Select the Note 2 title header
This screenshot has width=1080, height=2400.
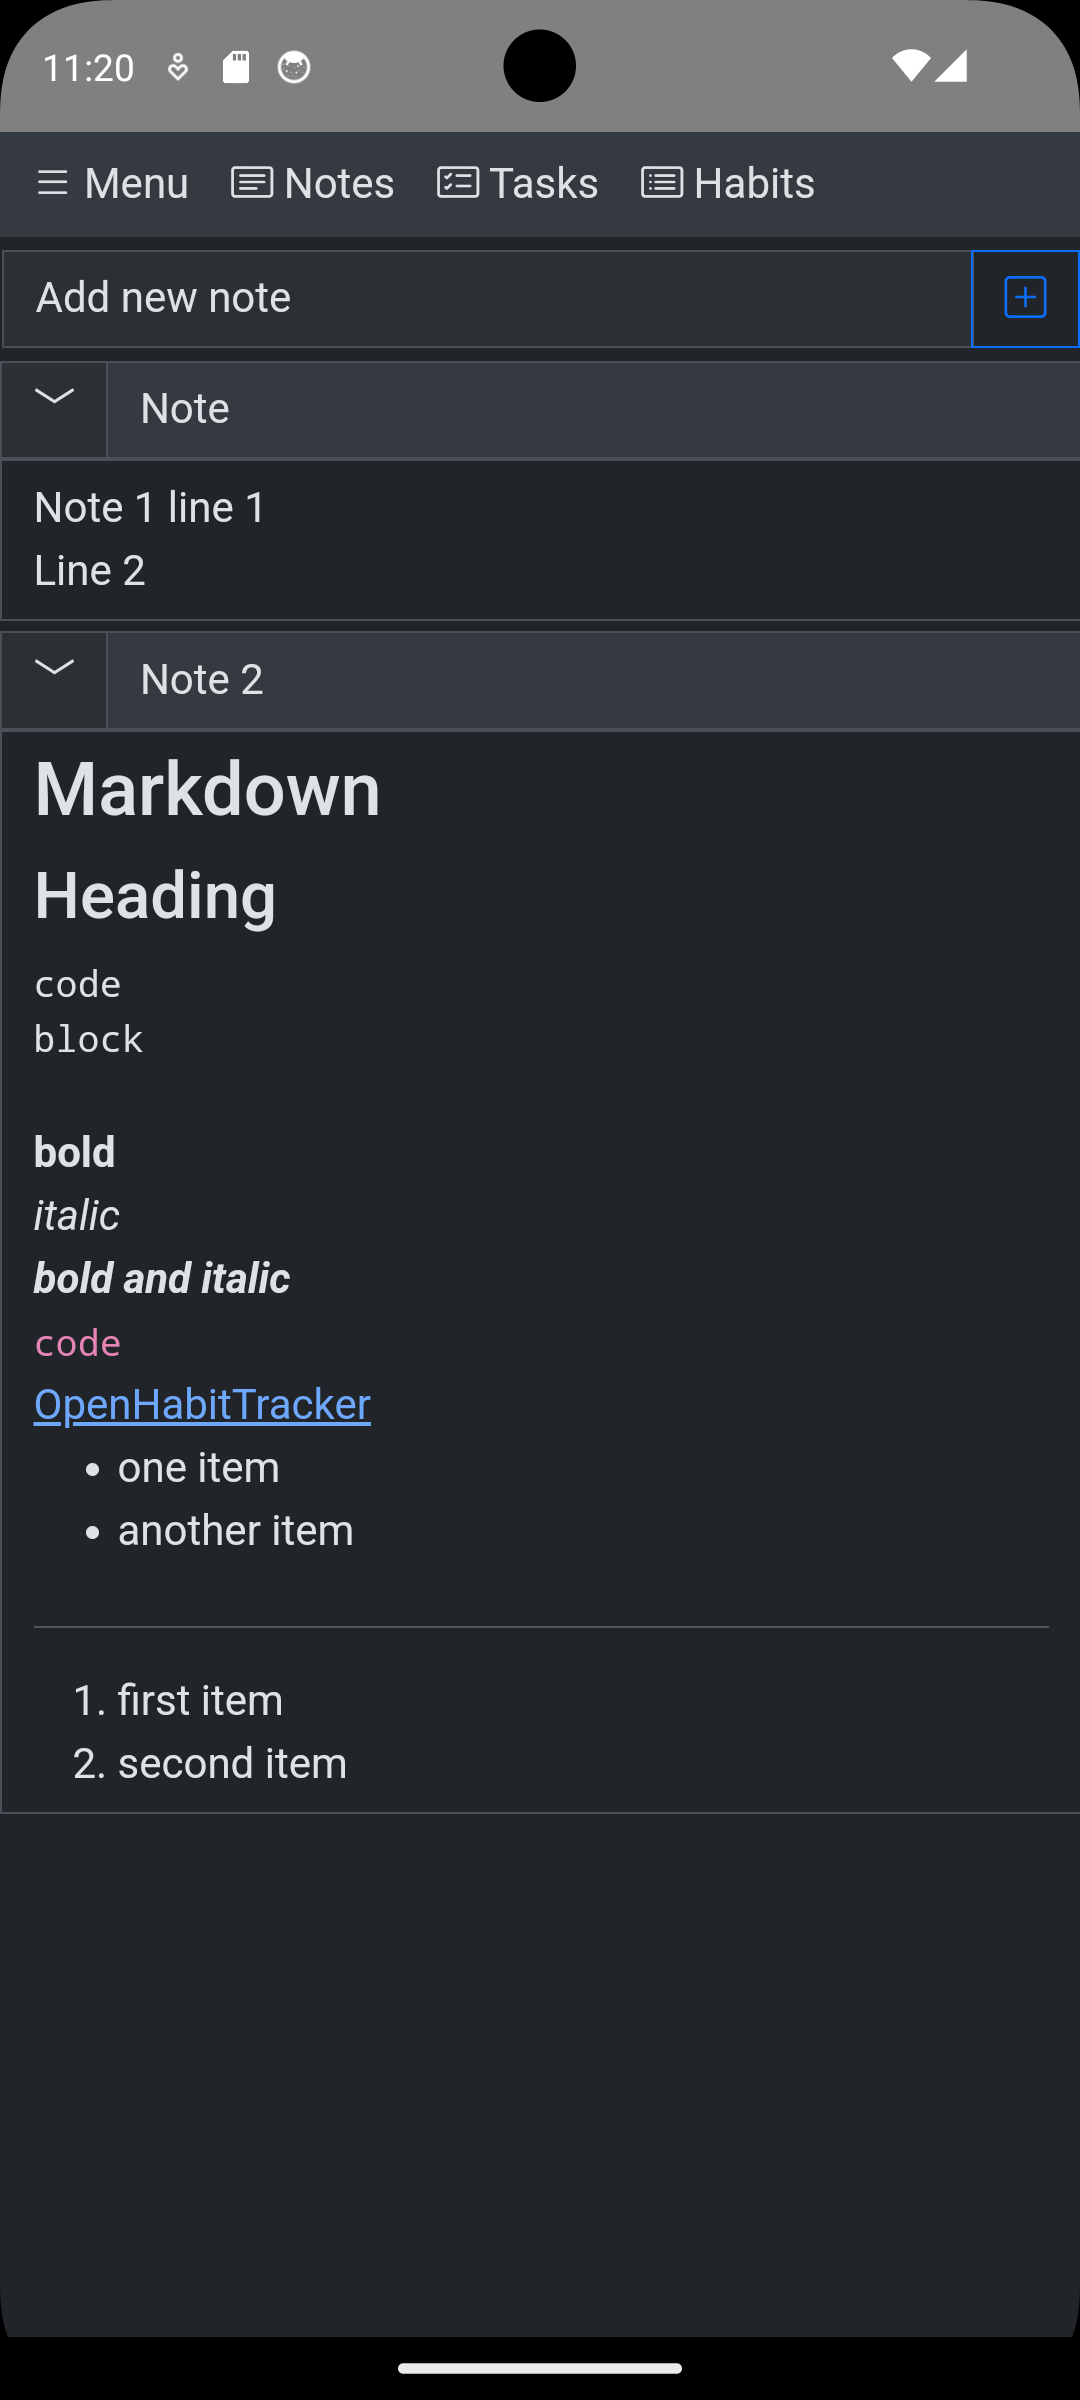(x=593, y=681)
